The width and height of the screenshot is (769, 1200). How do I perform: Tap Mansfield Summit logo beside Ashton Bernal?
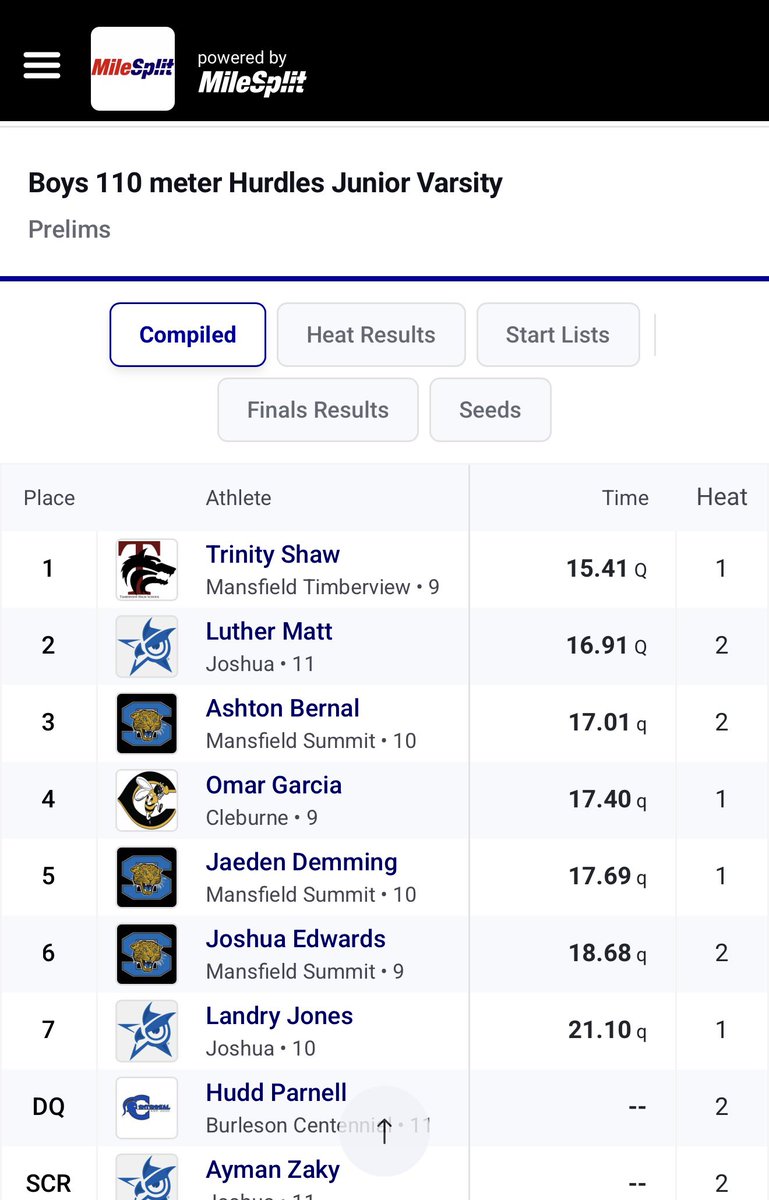pos(147,723)
